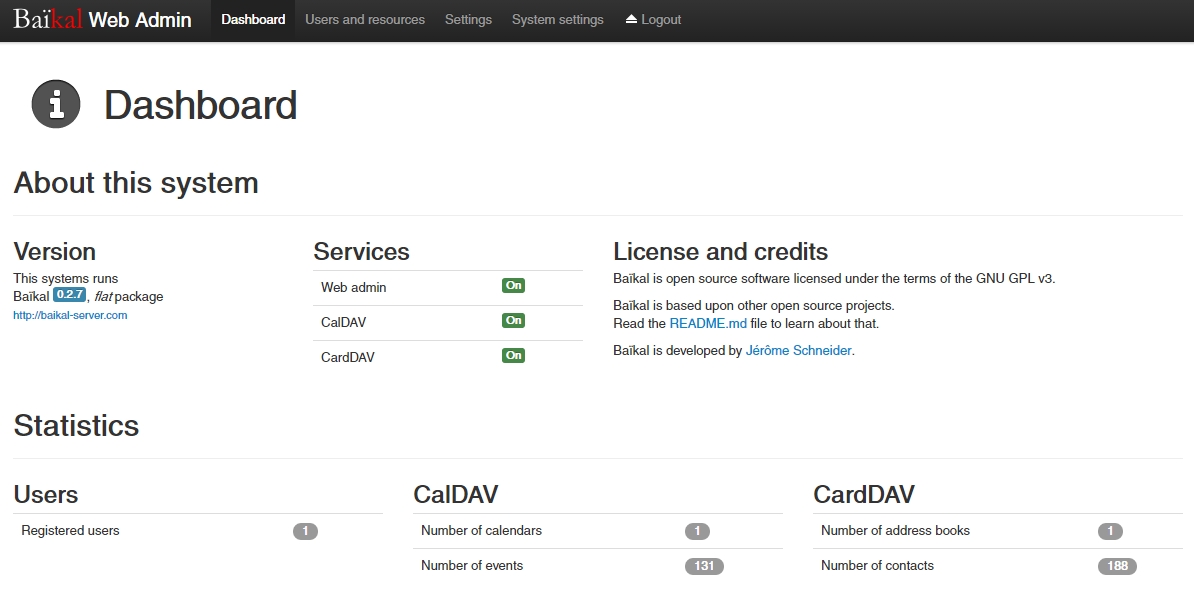Open the README.md link
Viewport: 1194px width, 598px height.
[x=708, y=324]
